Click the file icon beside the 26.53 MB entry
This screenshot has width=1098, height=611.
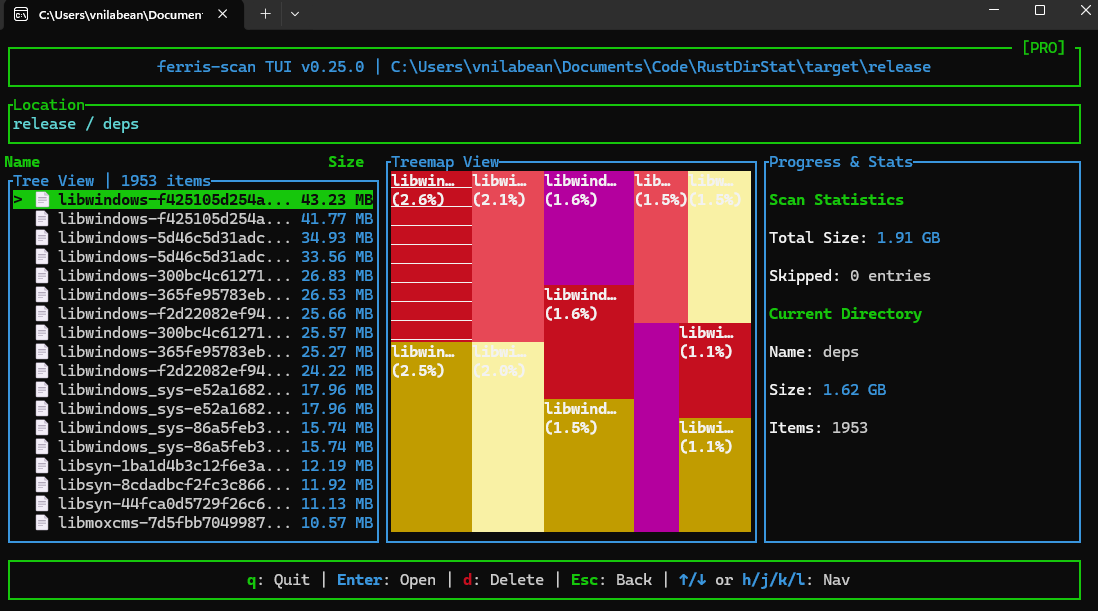coord(42,295)
